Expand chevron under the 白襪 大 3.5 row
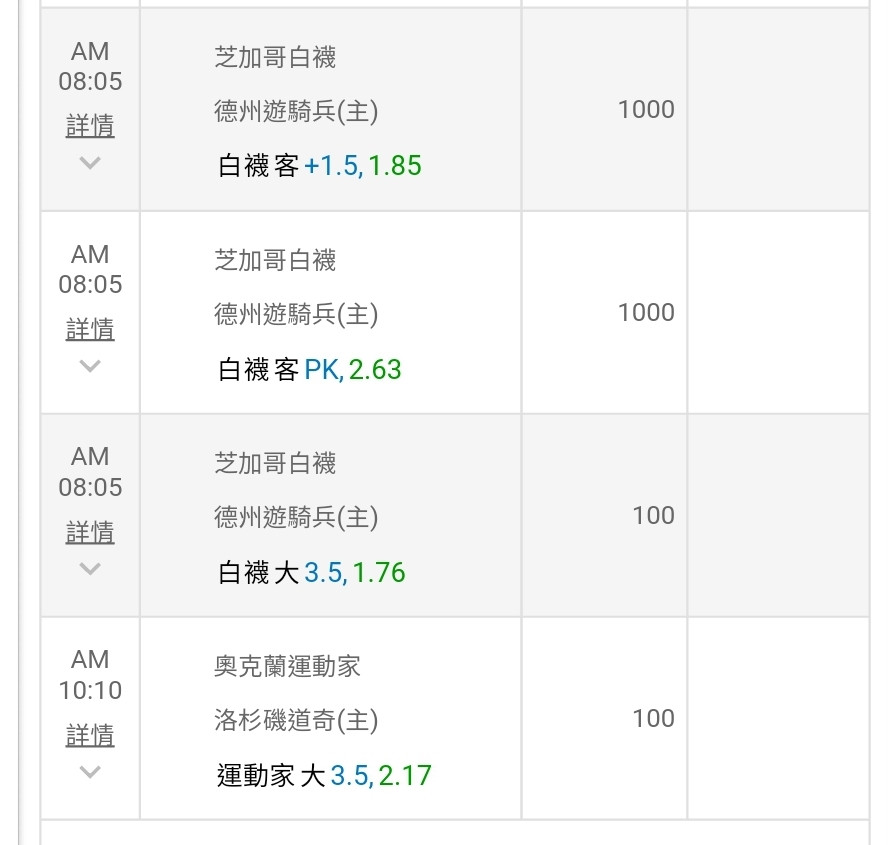 click(x=90, y=568)
